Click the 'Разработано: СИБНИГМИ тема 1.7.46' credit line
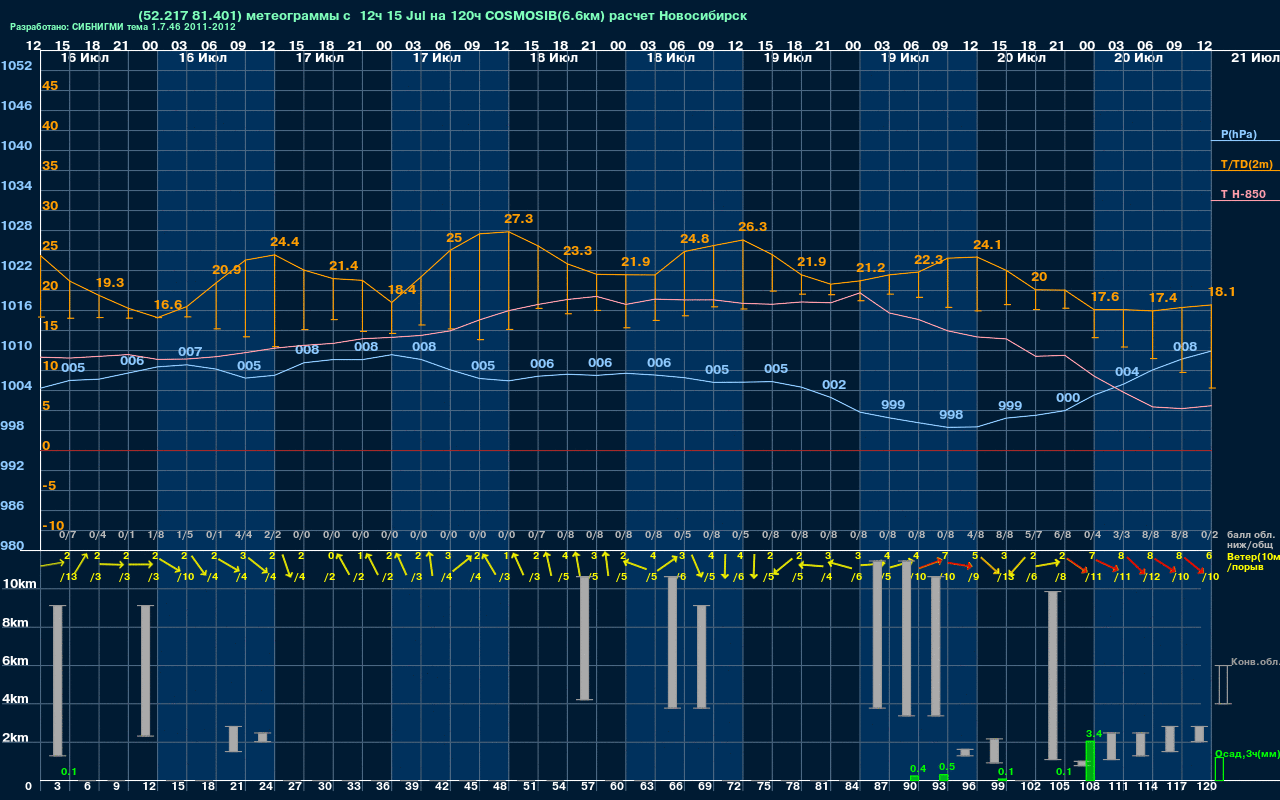 coord(123,27)
